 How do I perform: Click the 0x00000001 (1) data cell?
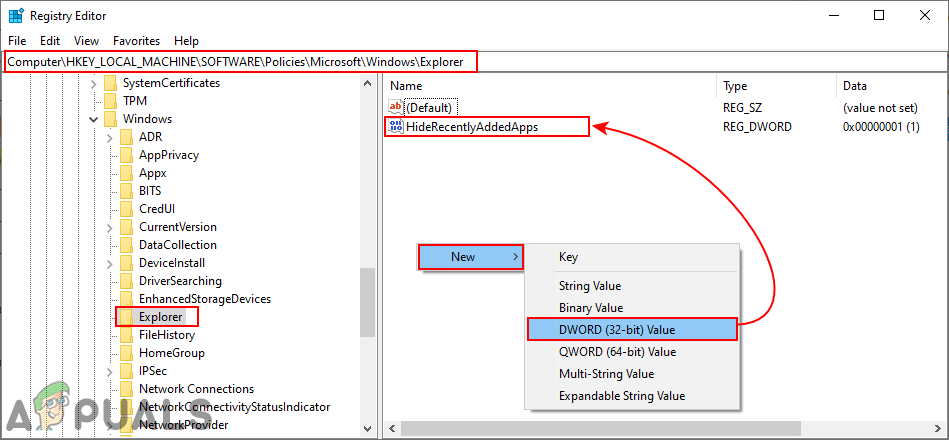coord(881,126)
